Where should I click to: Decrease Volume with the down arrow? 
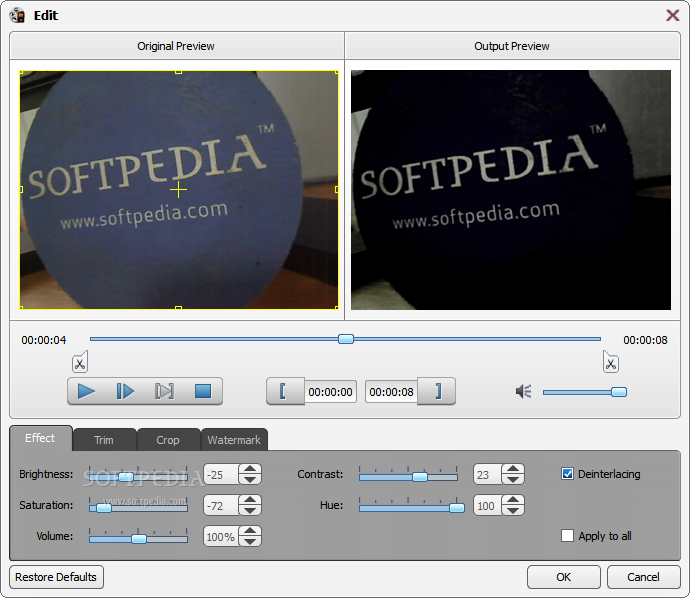(x=250, y=542)
